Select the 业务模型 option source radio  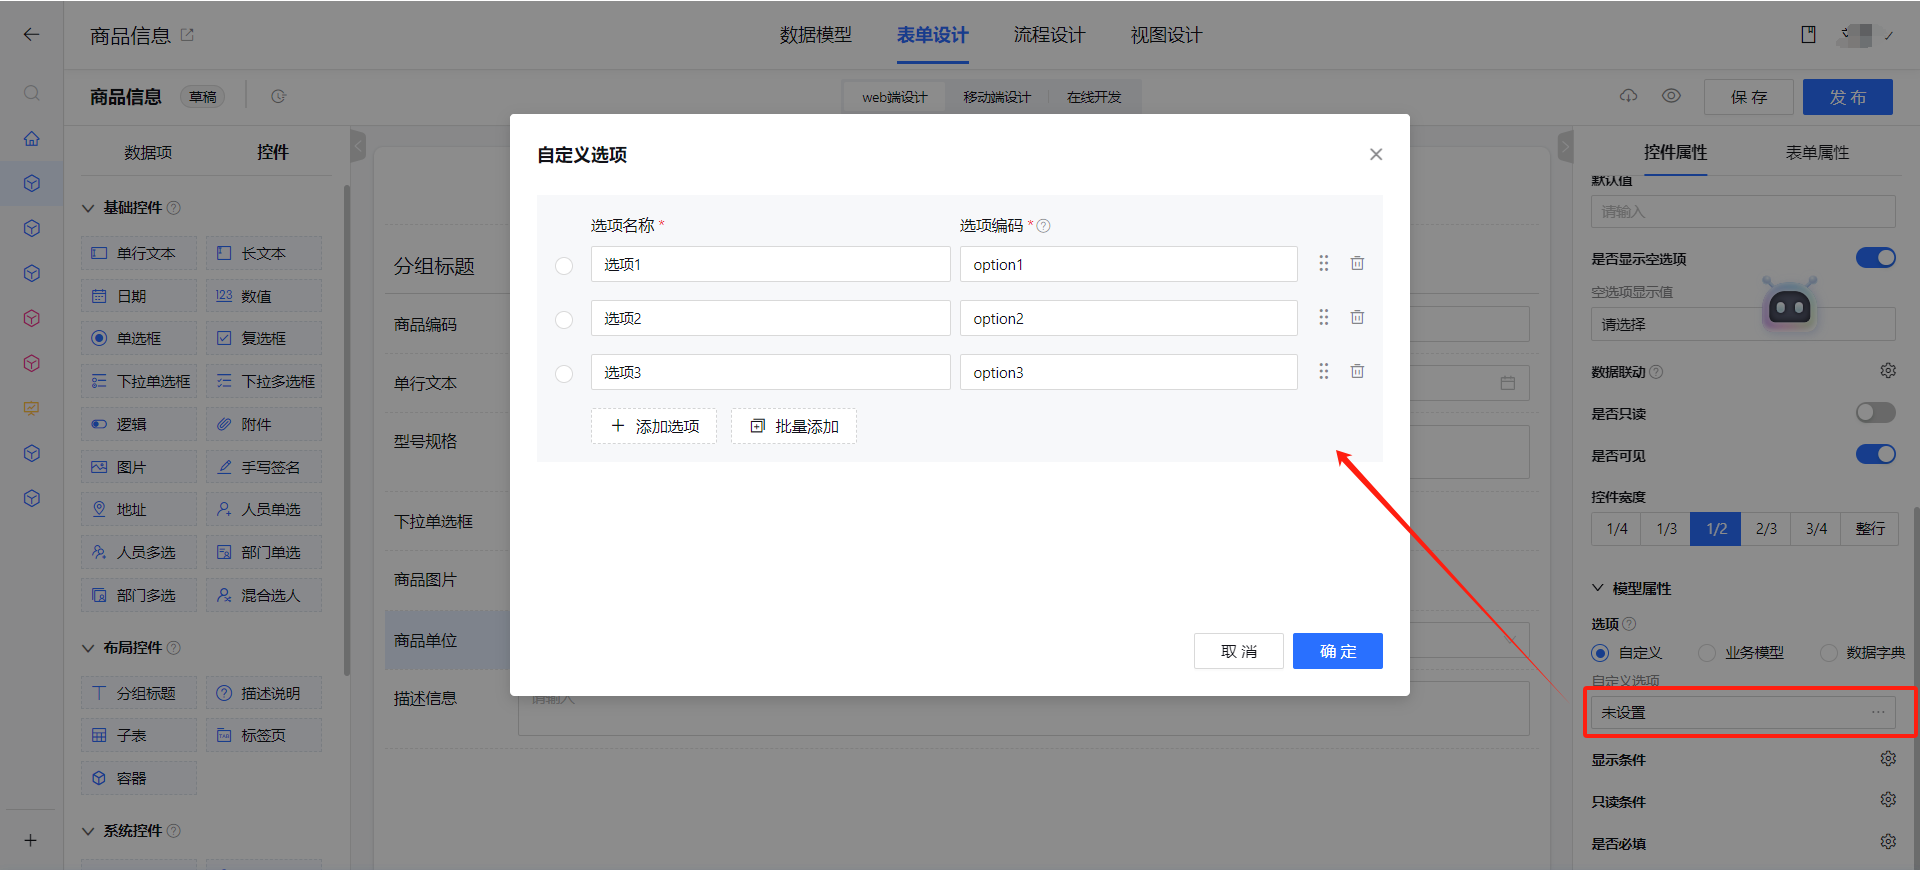[1707, 653]
